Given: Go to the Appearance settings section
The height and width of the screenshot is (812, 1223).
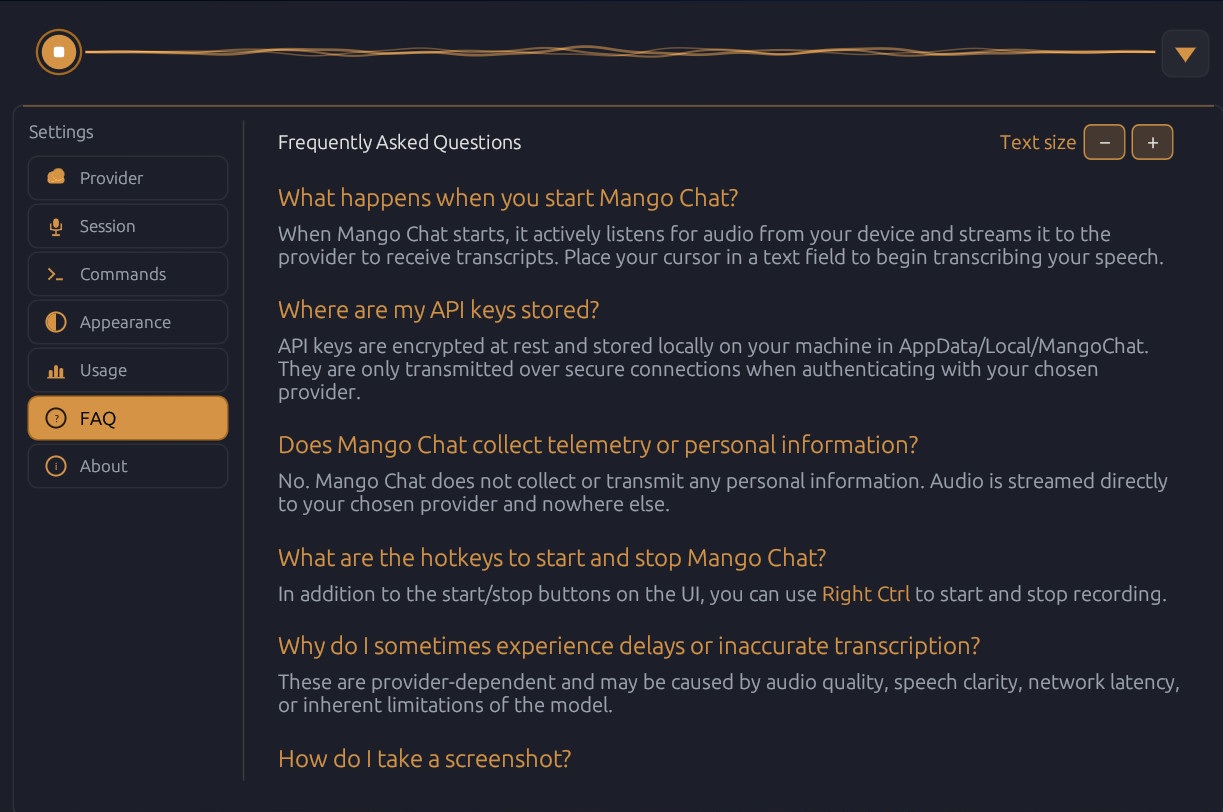Looking at the screenshot, I should 125,322.
